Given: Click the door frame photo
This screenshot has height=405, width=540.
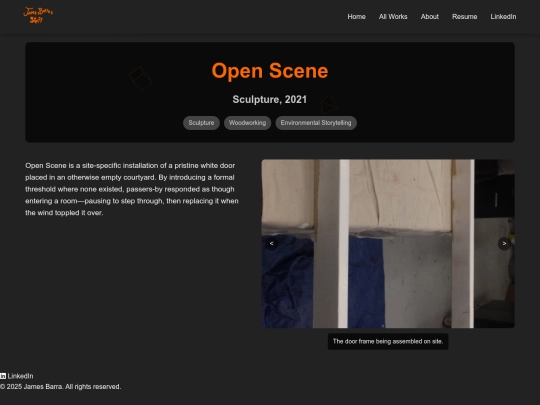Looking at the screenshot, I should (x=388, y=243).
